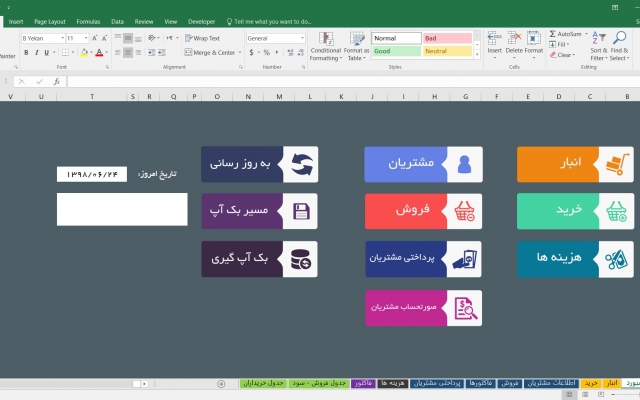Screen dimensions: 640x400
Task: Open Format as Table gallery
Action: point(356,47)
